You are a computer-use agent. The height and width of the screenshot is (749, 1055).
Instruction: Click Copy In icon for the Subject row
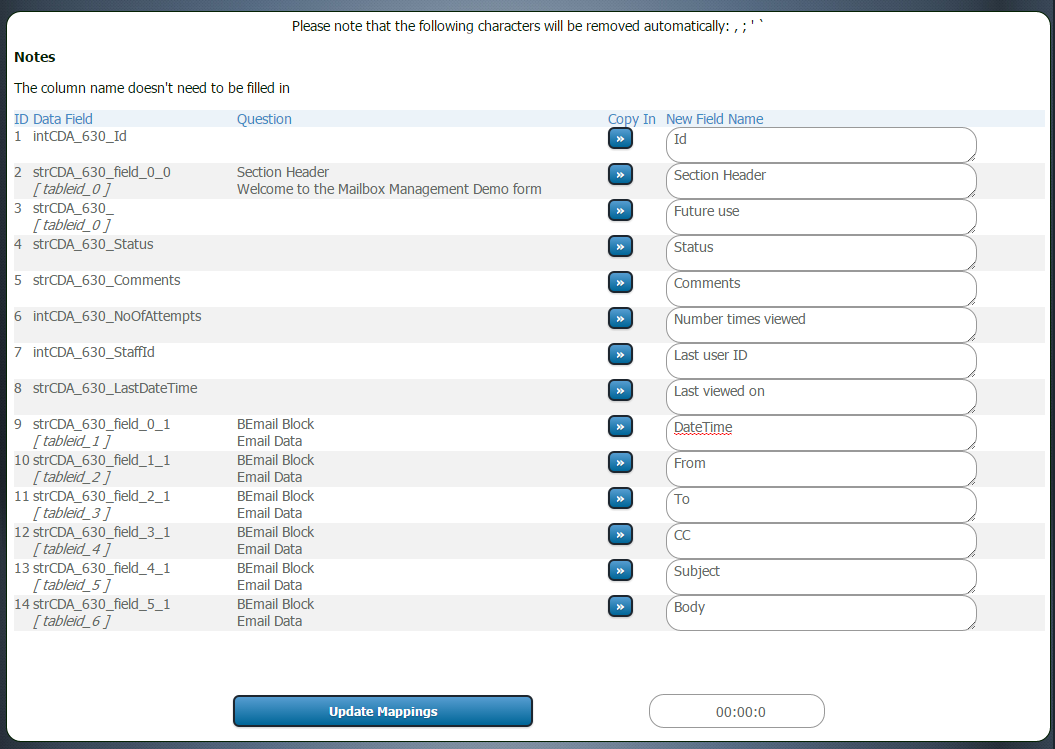[x=620, y=570]
